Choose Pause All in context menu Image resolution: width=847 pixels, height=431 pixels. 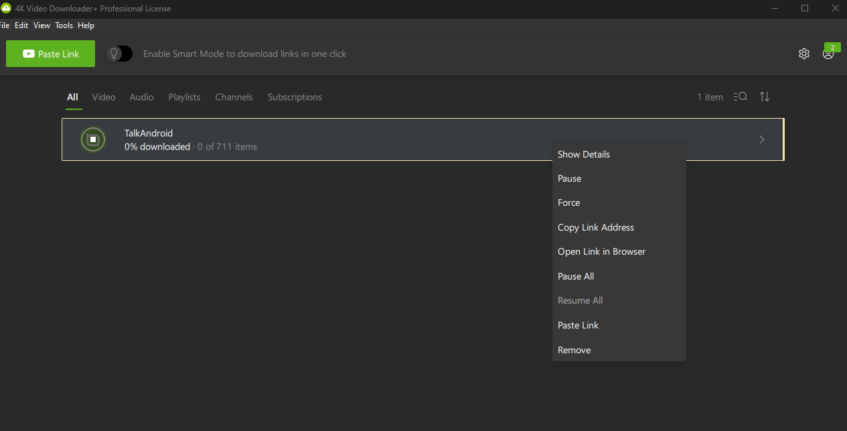(x=619, y=276)
